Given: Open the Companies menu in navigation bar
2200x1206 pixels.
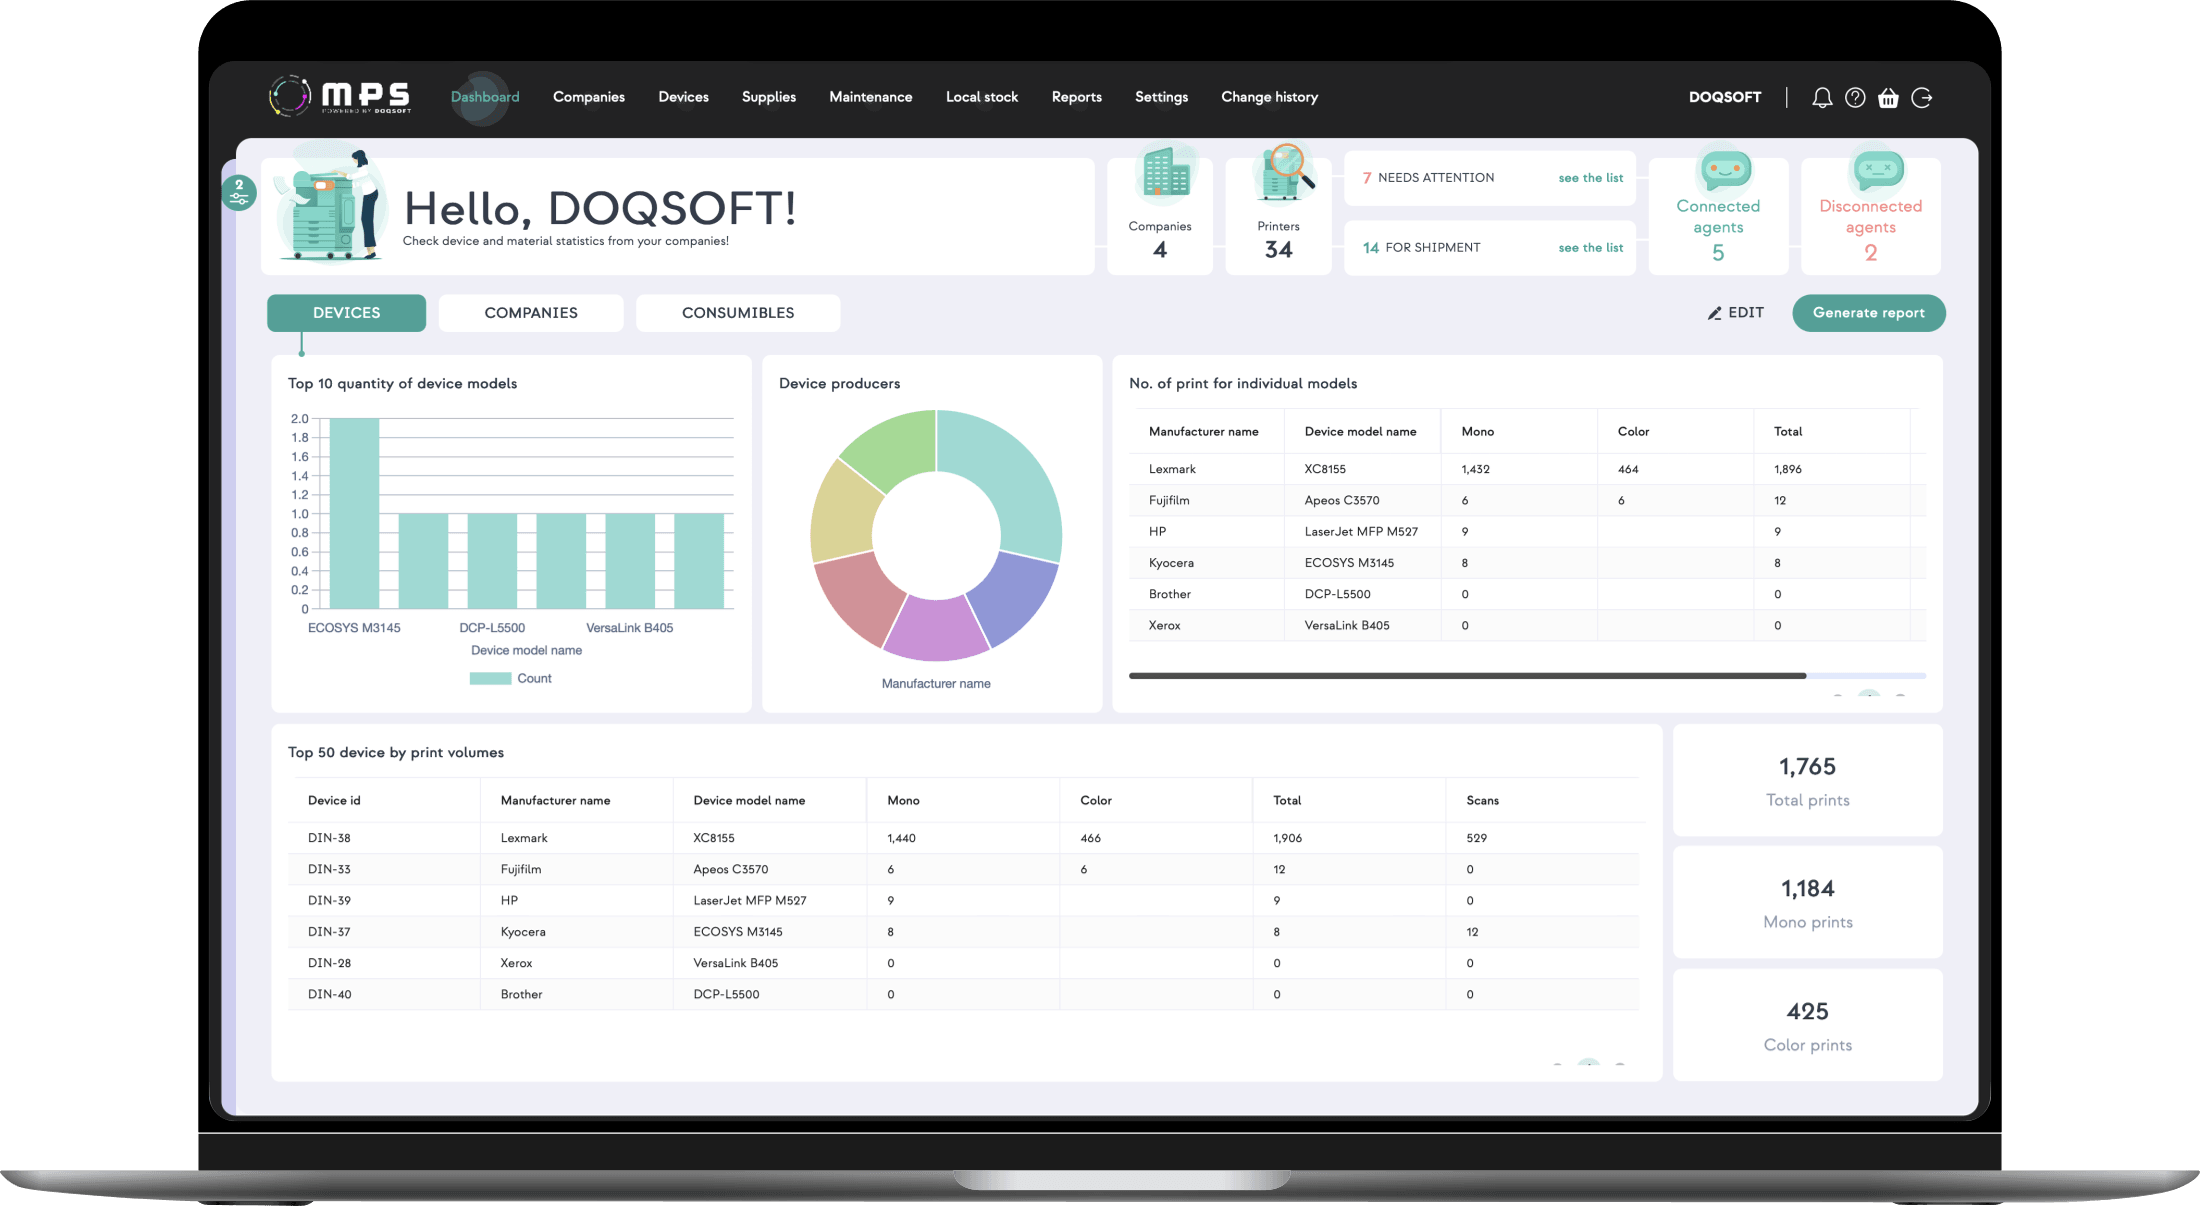Looking at the screenshot, I should point(589,97).
